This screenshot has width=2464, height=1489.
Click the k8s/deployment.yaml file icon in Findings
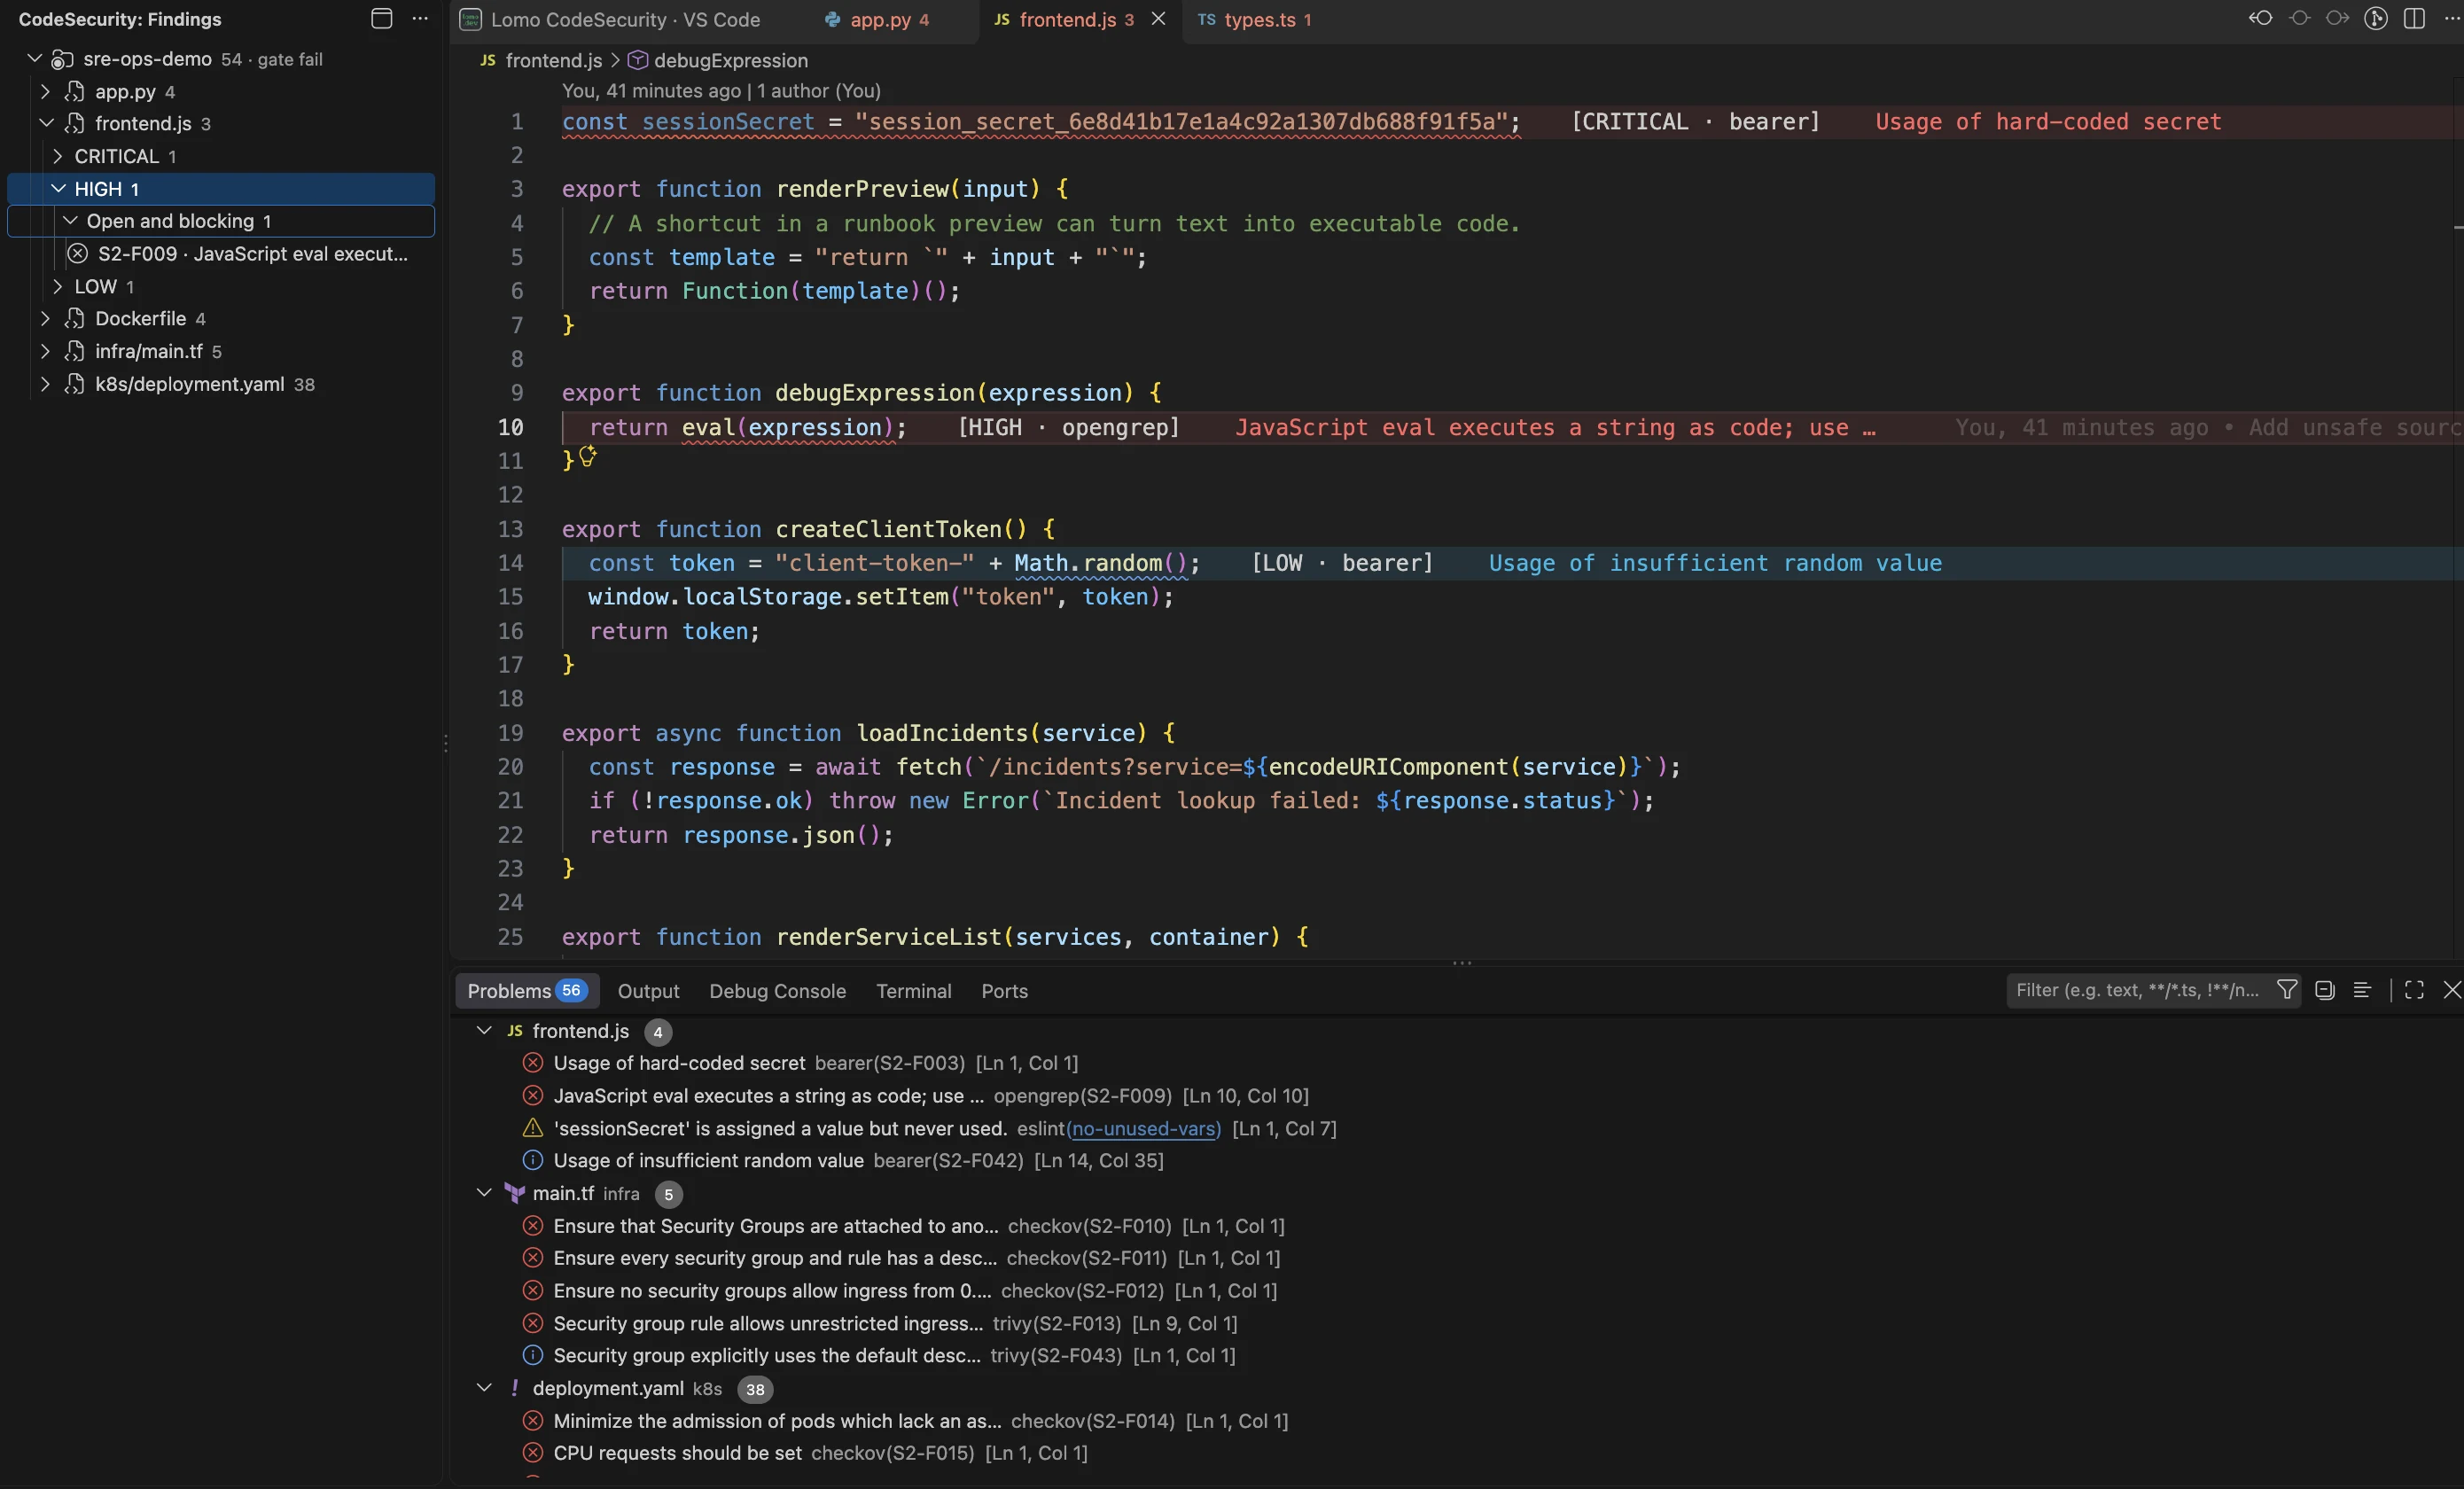(74, 383)
